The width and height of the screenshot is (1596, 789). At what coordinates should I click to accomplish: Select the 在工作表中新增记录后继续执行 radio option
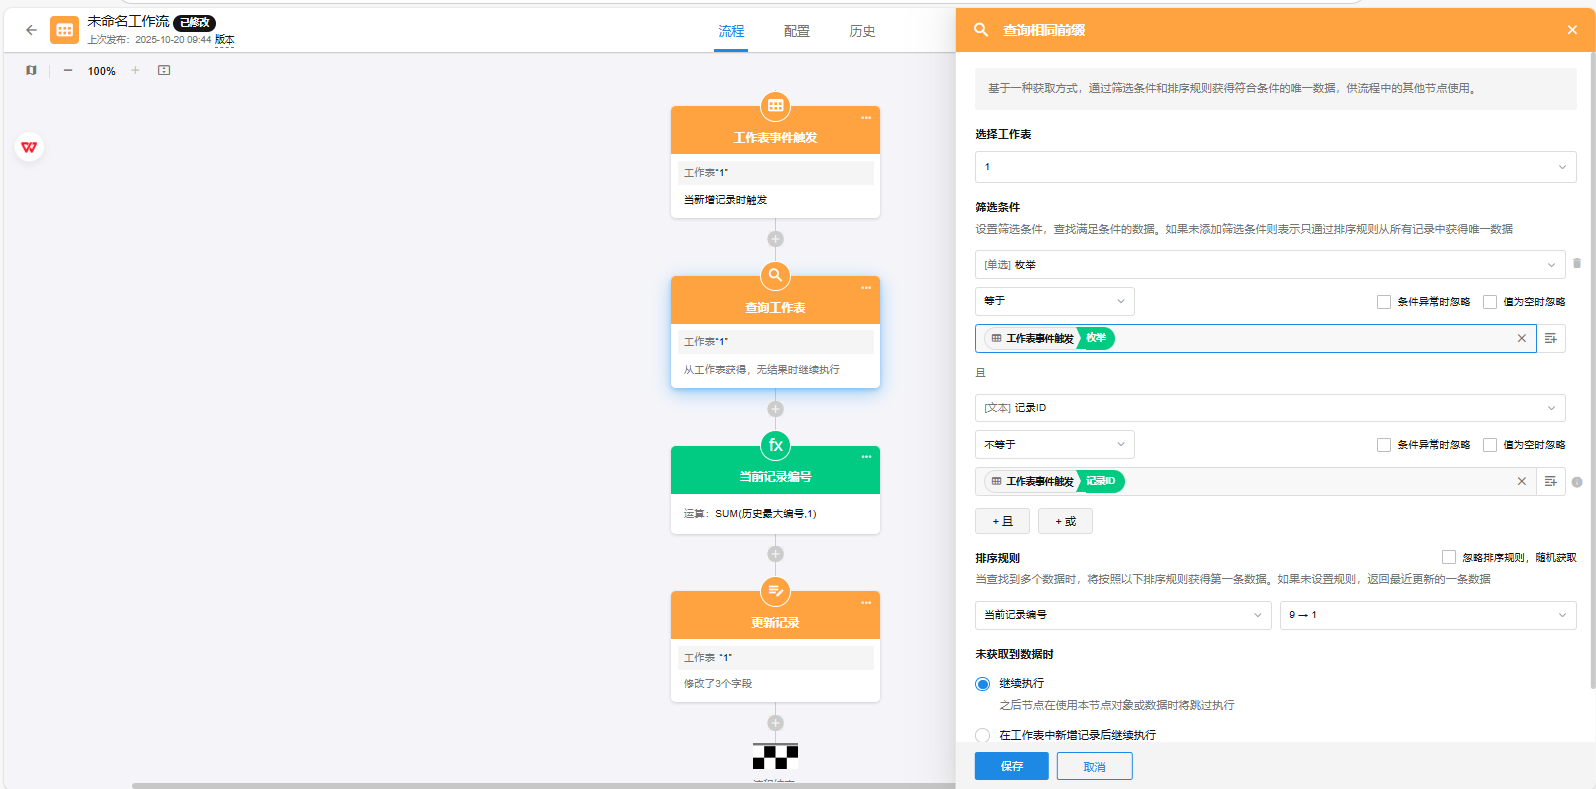982,735
